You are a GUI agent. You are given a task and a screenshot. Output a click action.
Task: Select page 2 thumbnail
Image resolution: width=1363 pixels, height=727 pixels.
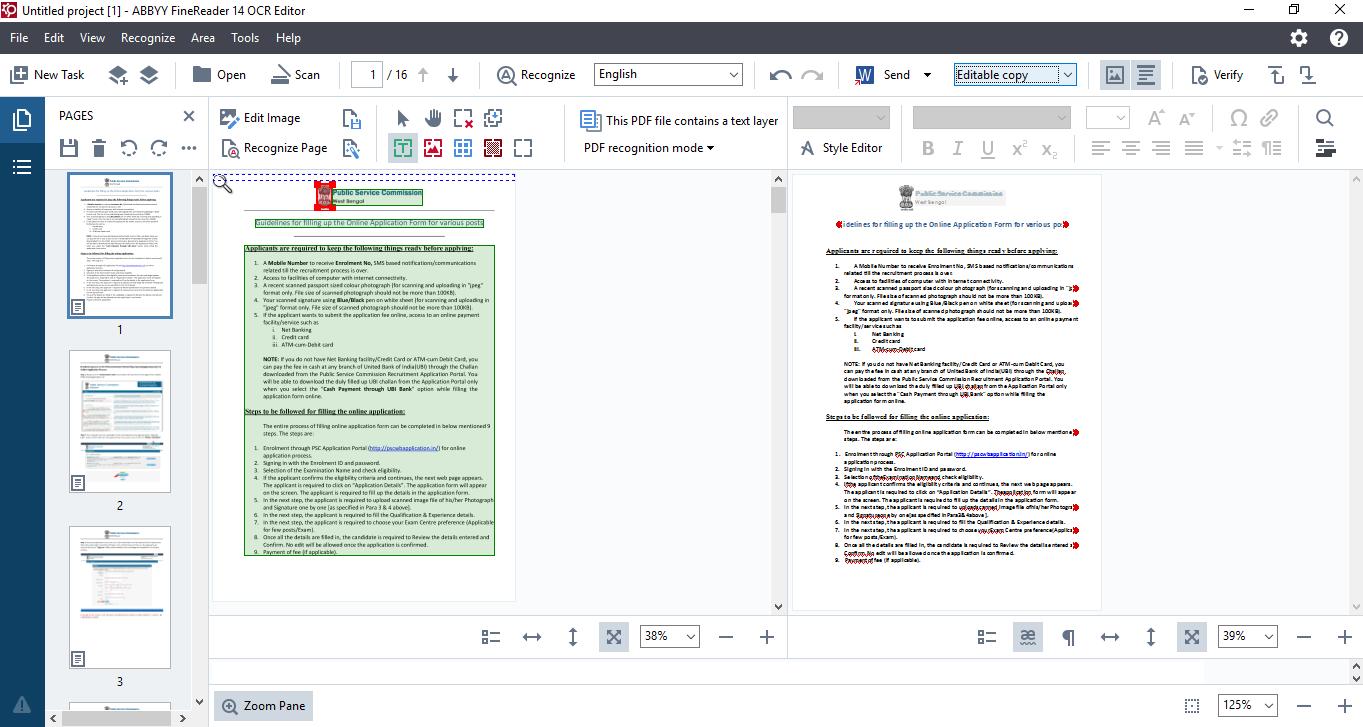pyautogui.click(x=120, y=422)
